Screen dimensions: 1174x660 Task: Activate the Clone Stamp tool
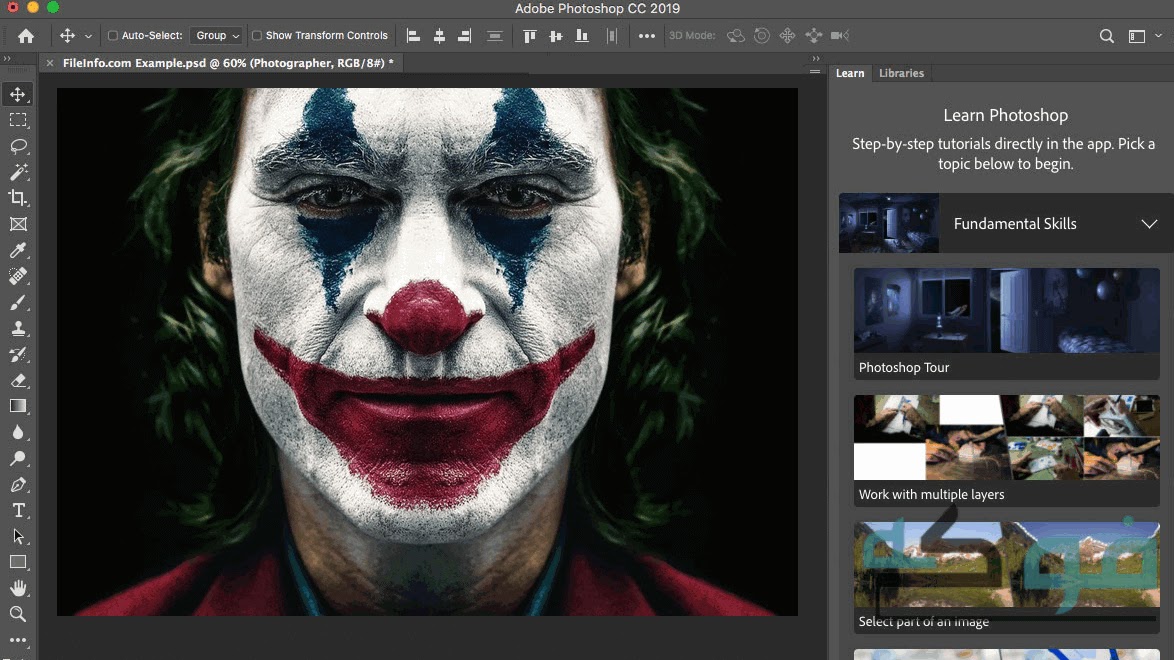(18, 328)
